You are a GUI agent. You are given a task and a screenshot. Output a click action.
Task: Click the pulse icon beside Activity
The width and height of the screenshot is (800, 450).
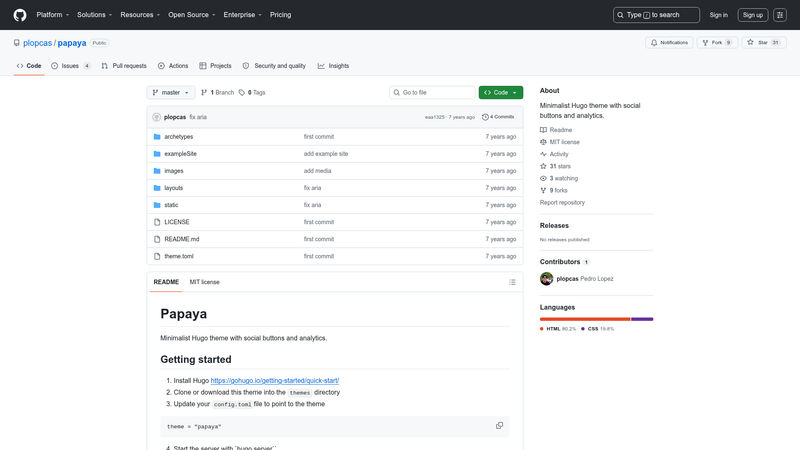point(543,154)
